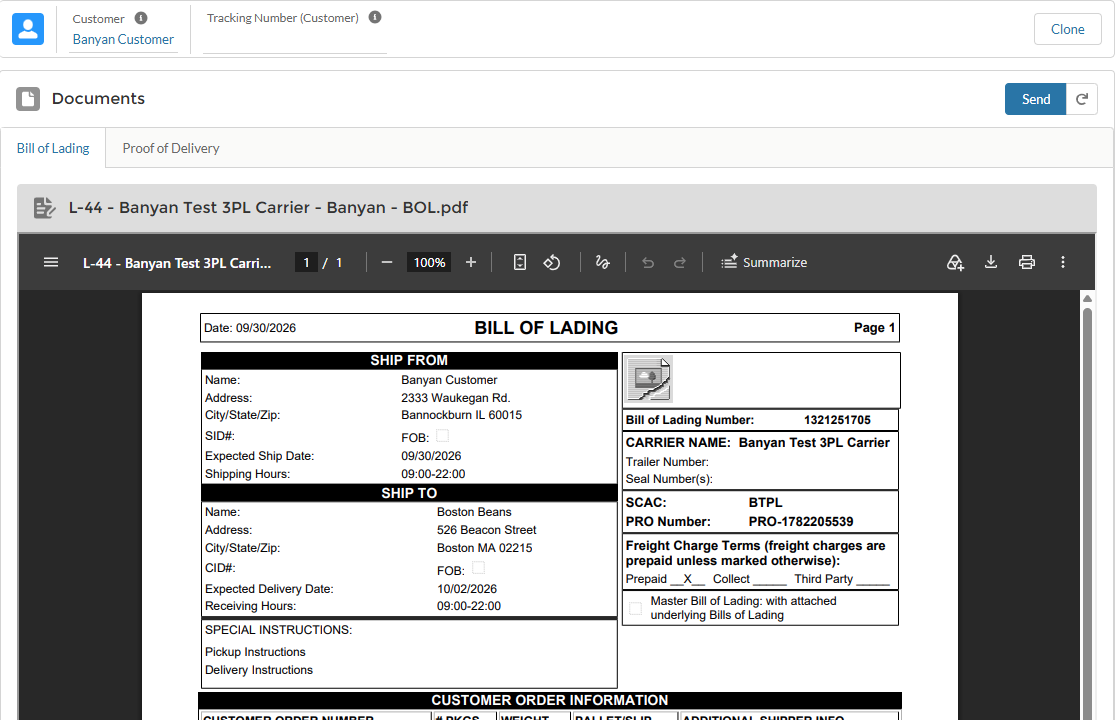Viewport: 1115px width, 720px height.
Task: Toggle the Ship From FOB checkbox
Action: point(442,436)
